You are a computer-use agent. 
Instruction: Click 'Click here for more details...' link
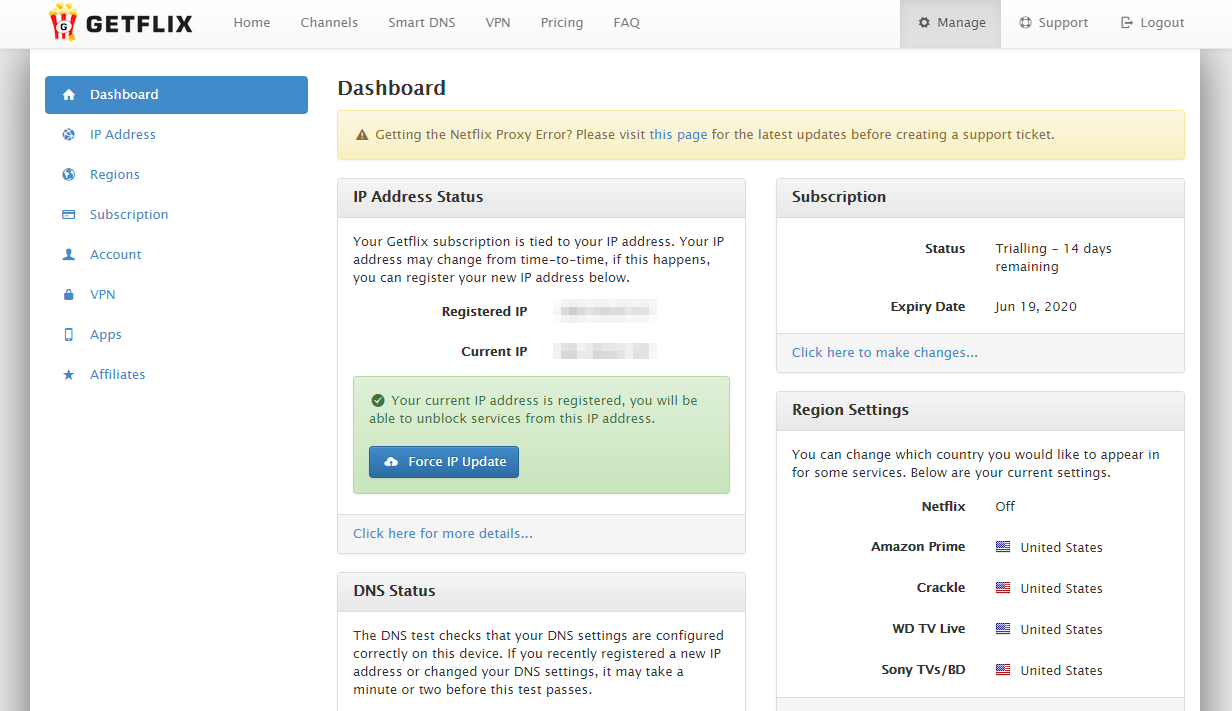[442, 534]
